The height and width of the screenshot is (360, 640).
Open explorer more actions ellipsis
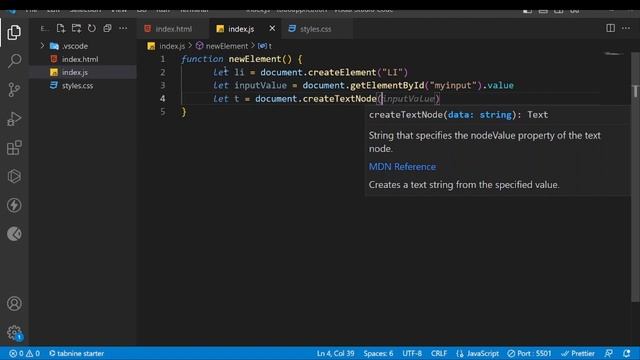123,28
